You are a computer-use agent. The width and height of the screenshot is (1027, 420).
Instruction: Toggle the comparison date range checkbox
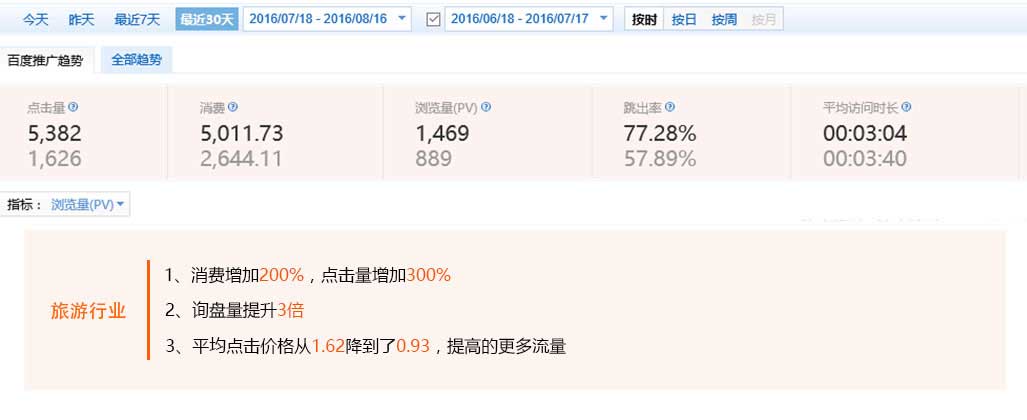[433, 19]
